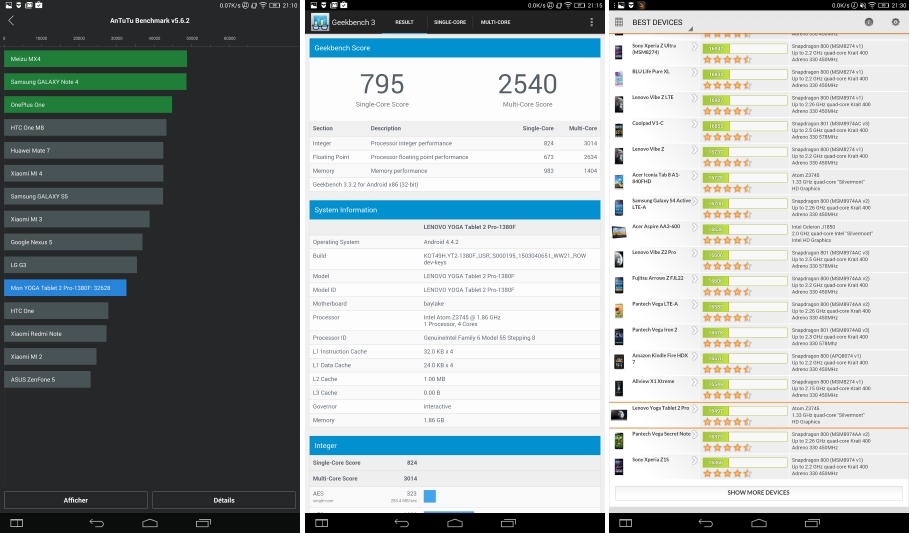
Task: Tap Android home button under AnTuTu screen
Action: 150,523
